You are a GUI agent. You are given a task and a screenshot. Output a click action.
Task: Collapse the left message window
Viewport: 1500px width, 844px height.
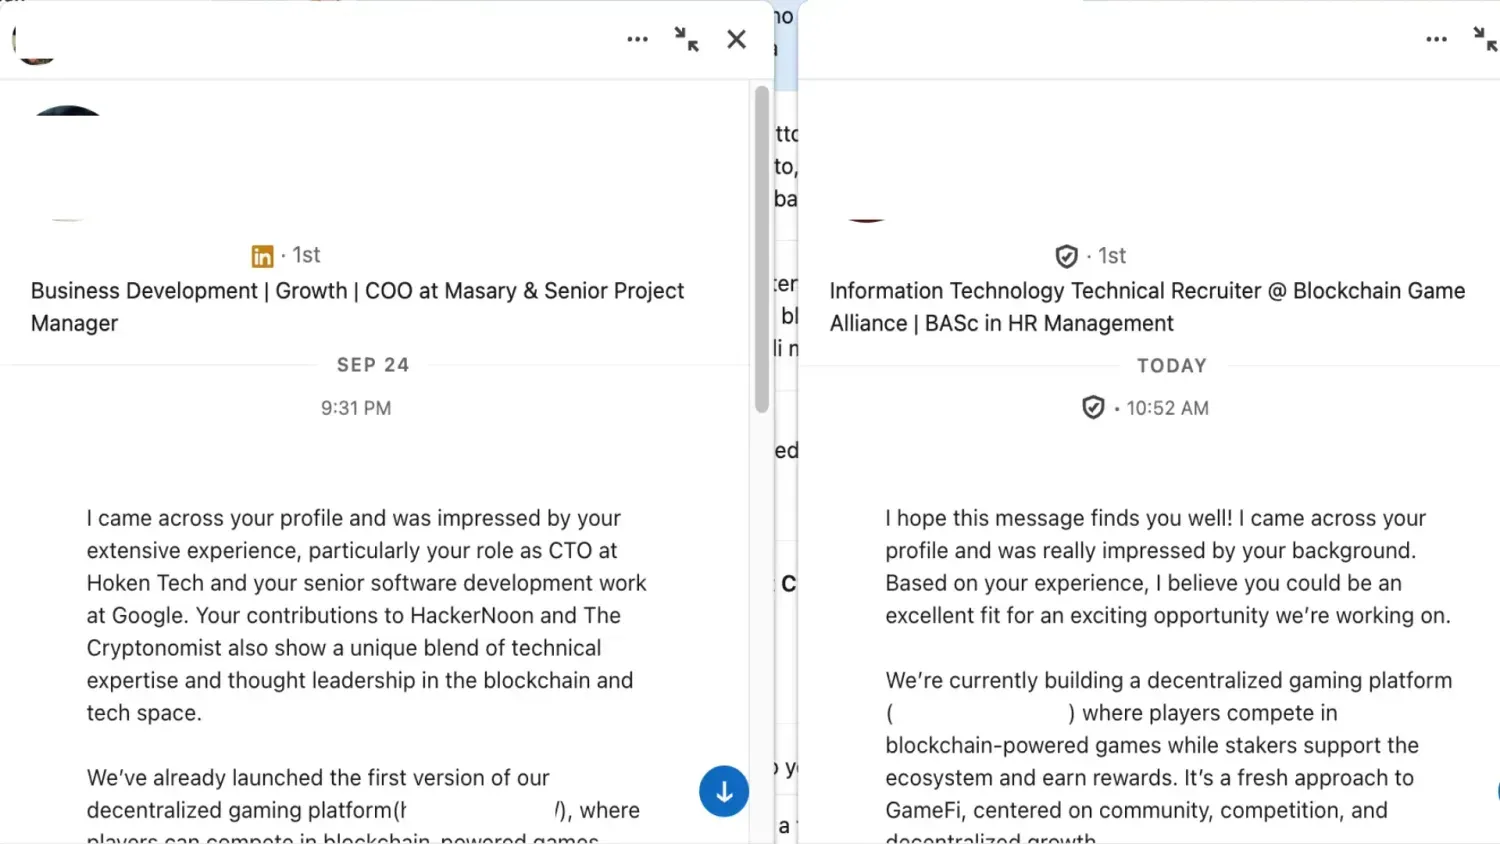686,39
